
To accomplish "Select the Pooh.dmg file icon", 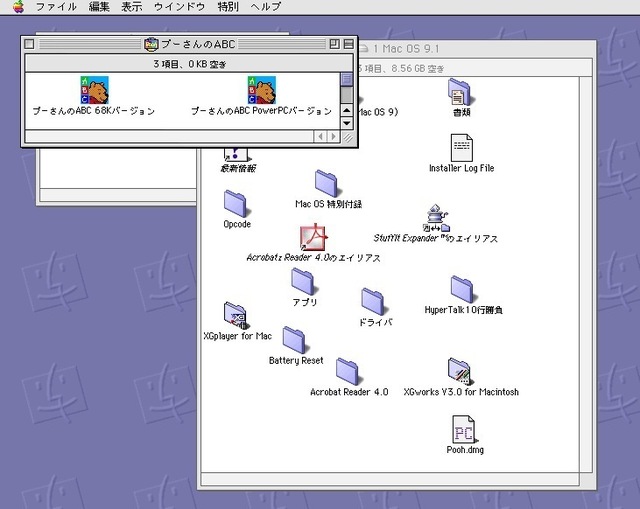I will tap(464, 429).
